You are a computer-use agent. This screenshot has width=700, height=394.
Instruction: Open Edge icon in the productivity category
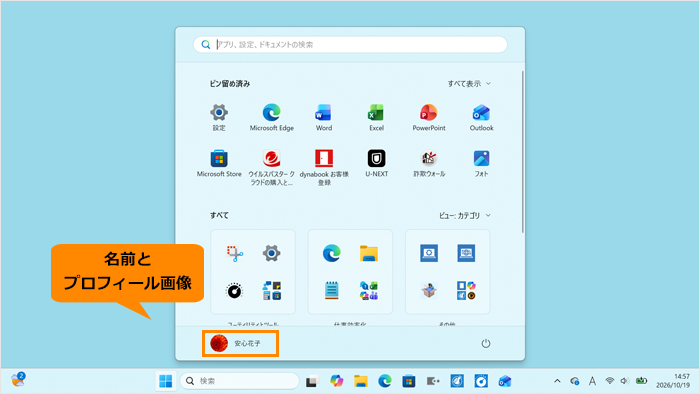coord(331,253)
